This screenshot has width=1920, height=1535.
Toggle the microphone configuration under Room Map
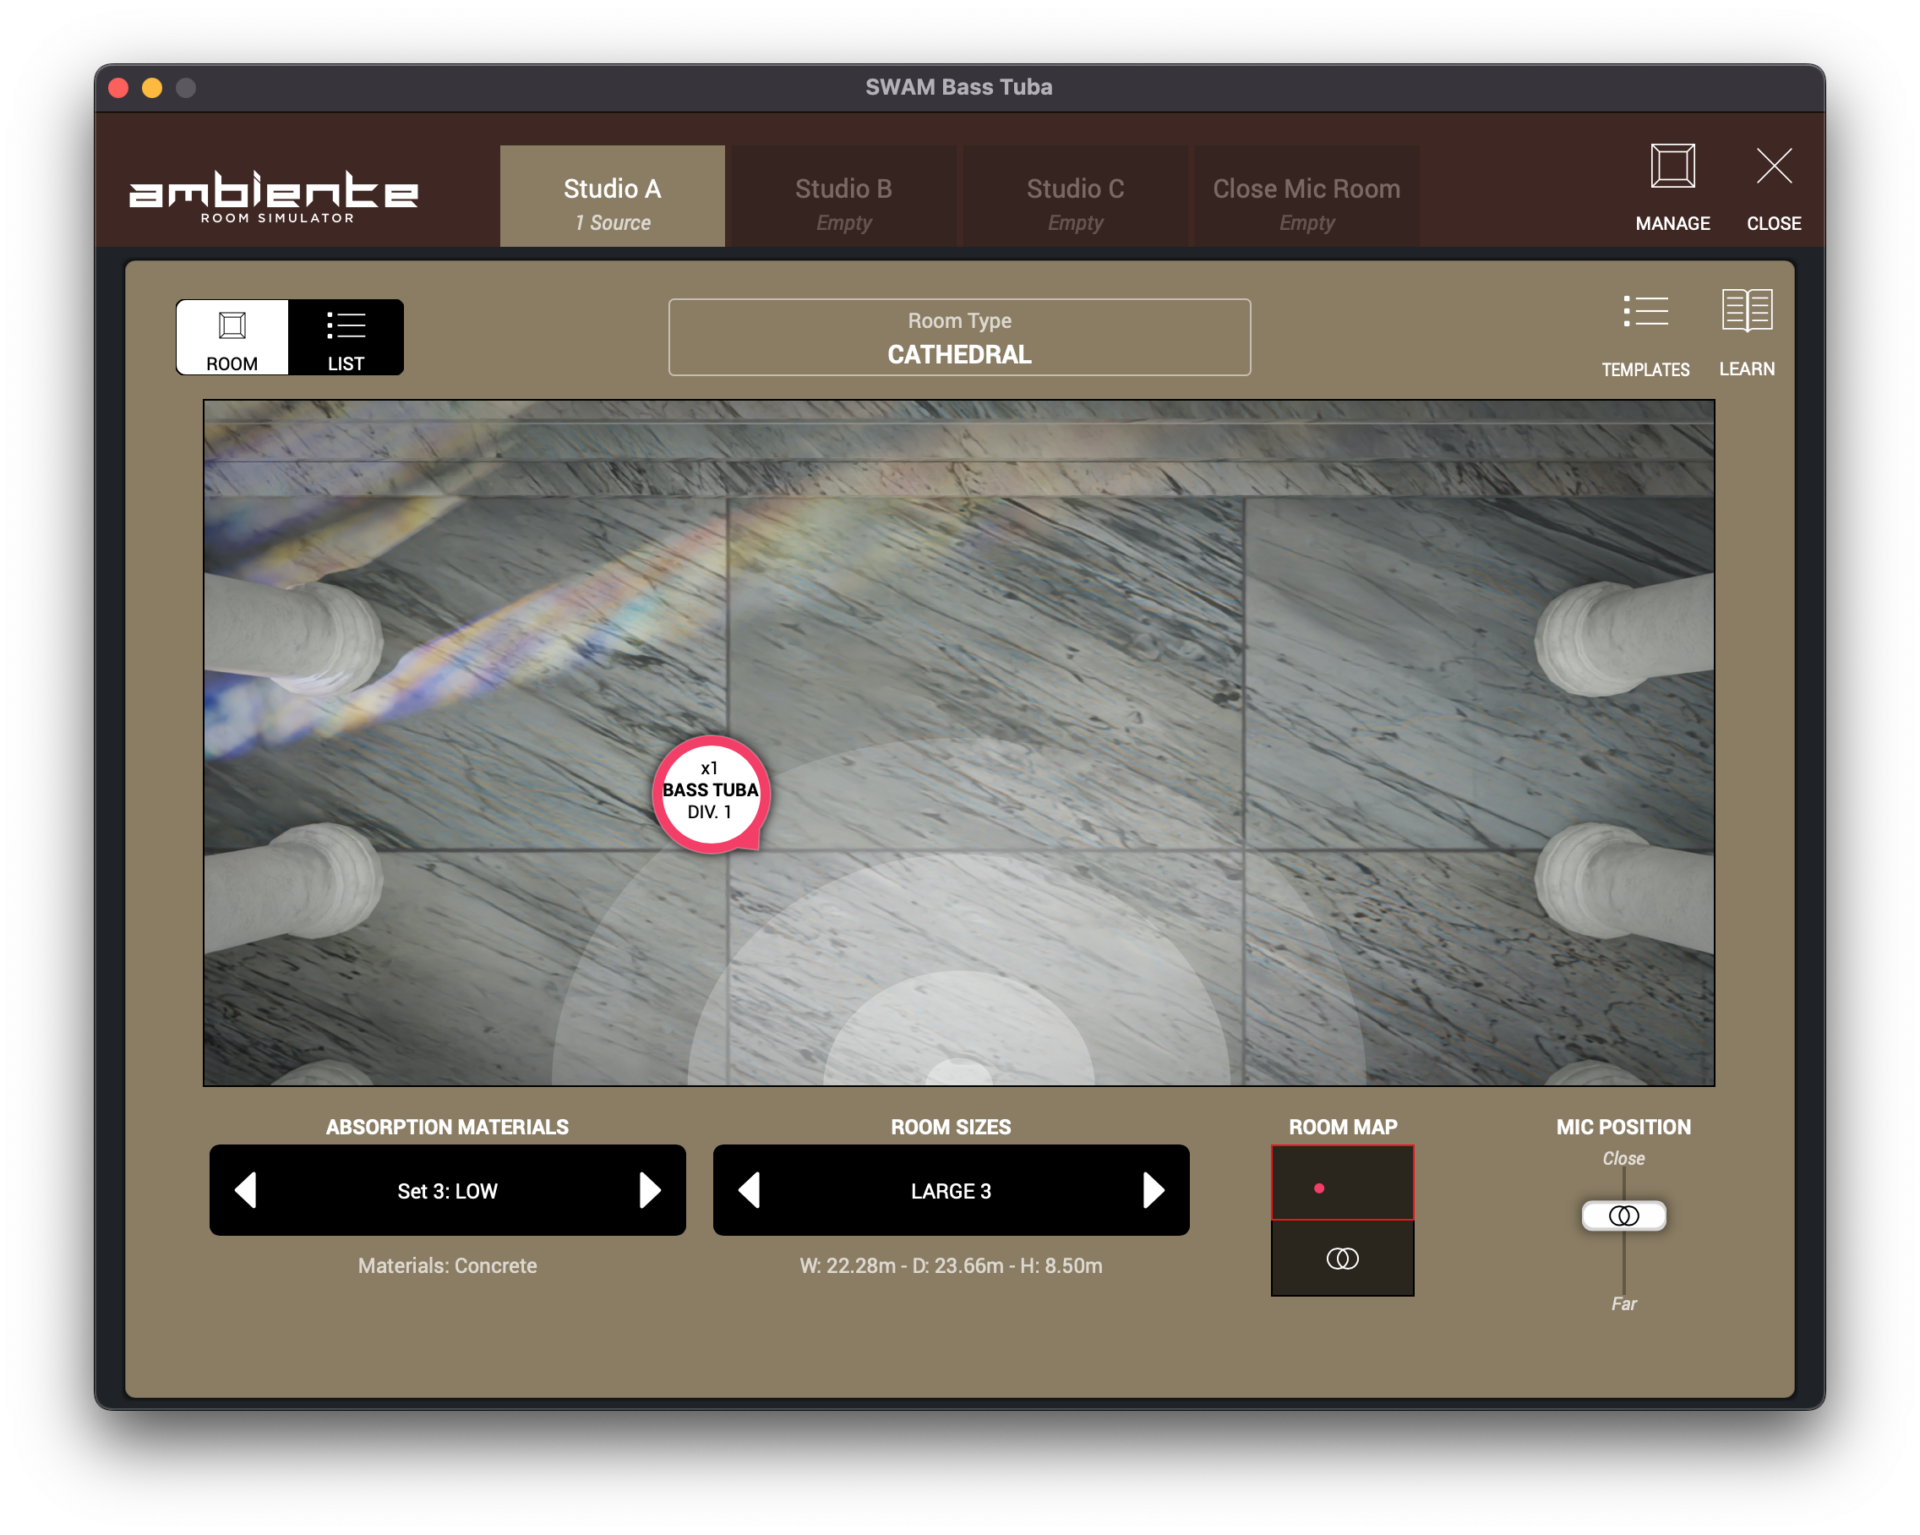pyautogui.click(x=1342, y=1259)
